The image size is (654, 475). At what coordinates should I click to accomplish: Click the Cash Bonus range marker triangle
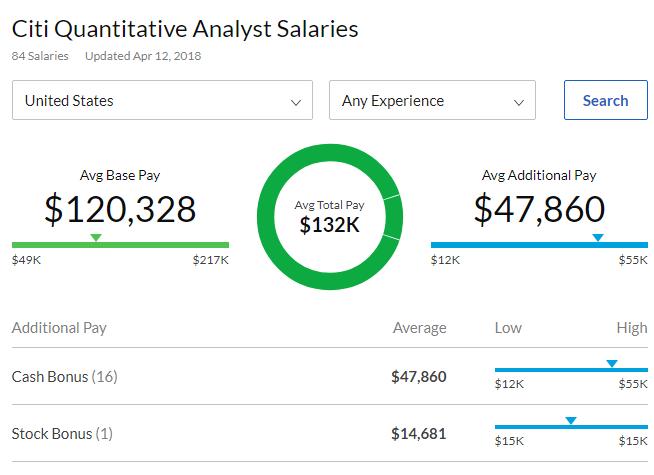pyautogui.click(x=612, y=364)
